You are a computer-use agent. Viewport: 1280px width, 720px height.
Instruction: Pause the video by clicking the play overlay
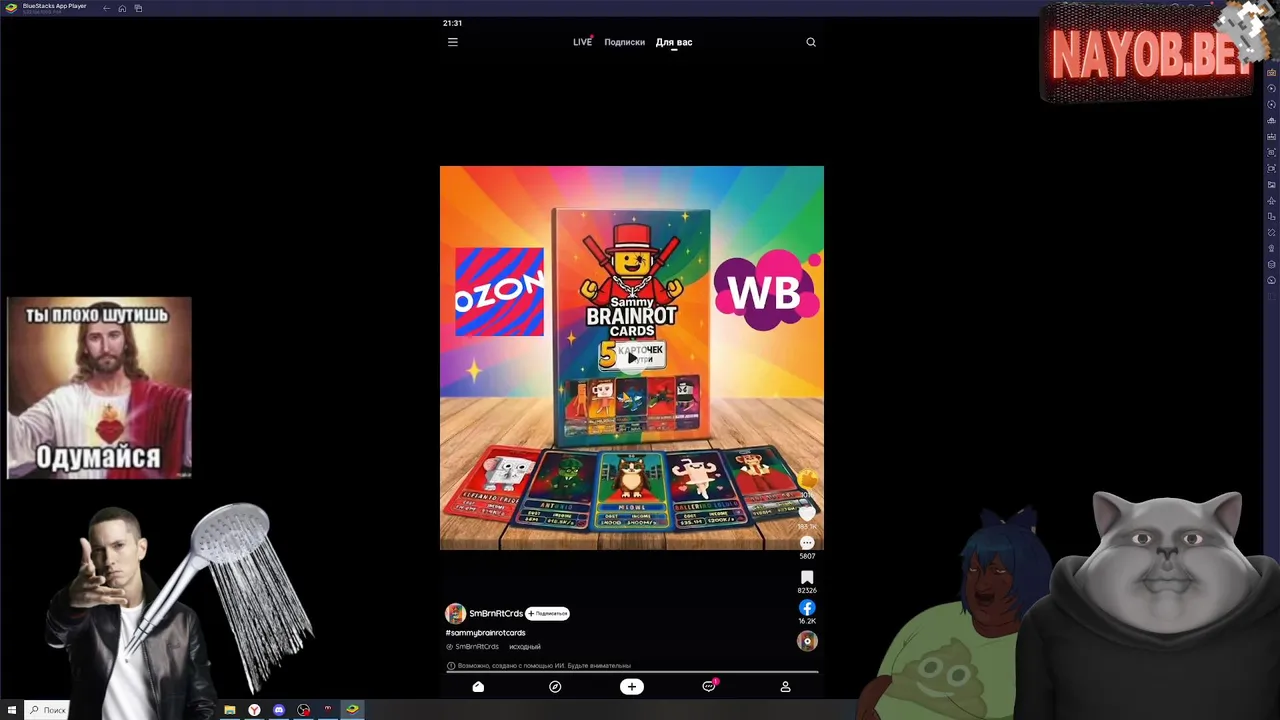point(632,358)
